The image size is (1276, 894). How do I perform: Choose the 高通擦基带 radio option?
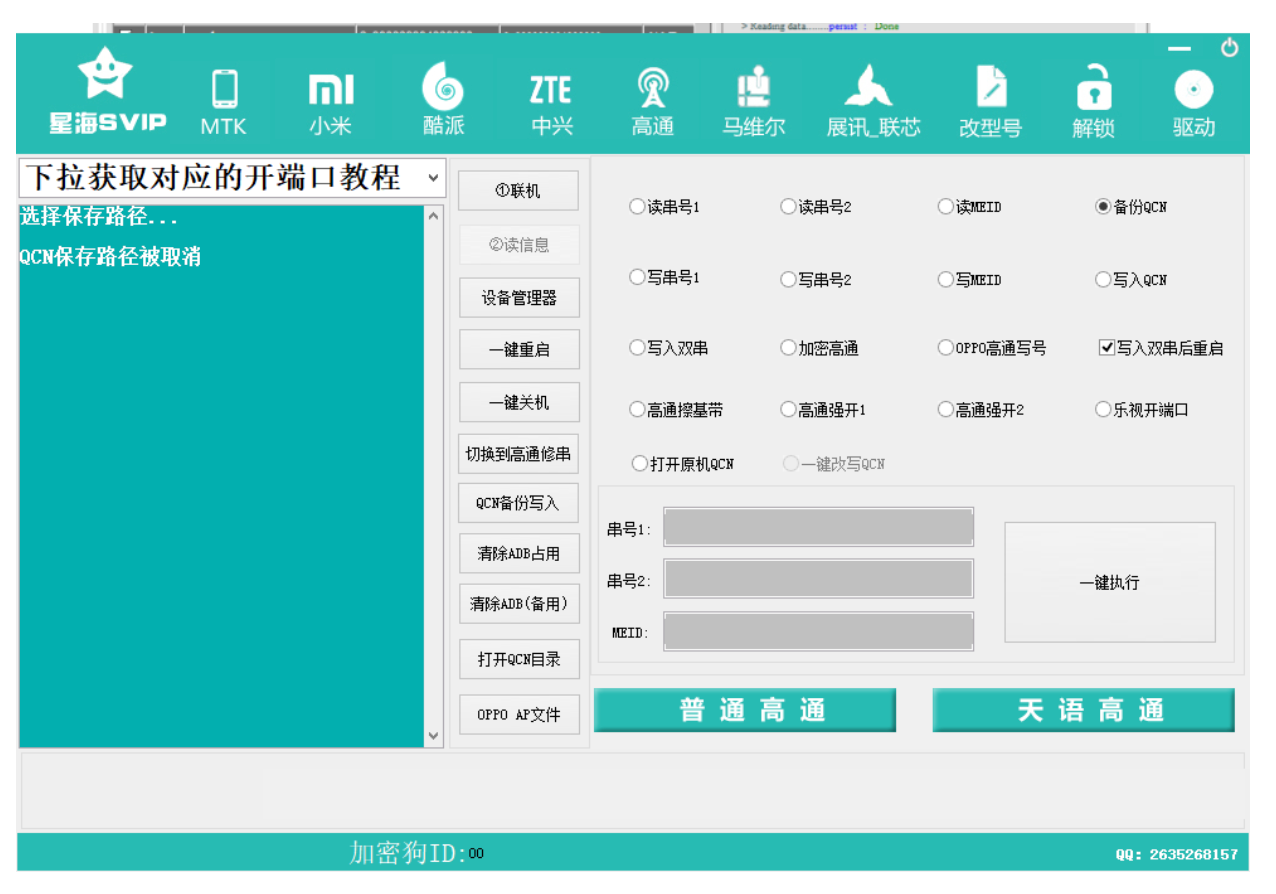tap(637, 410)
